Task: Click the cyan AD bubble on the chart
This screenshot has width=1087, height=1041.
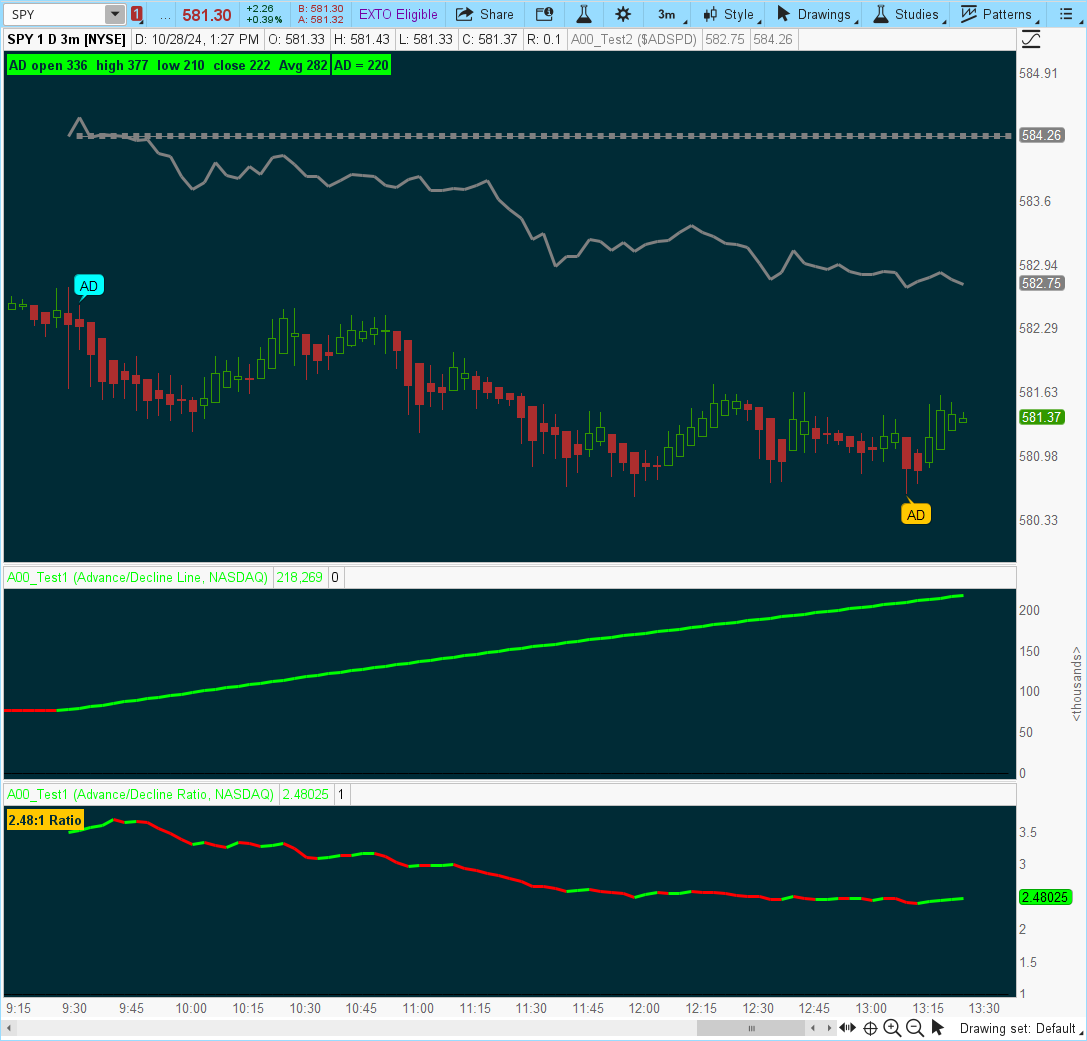Action: tap(89, 286)
